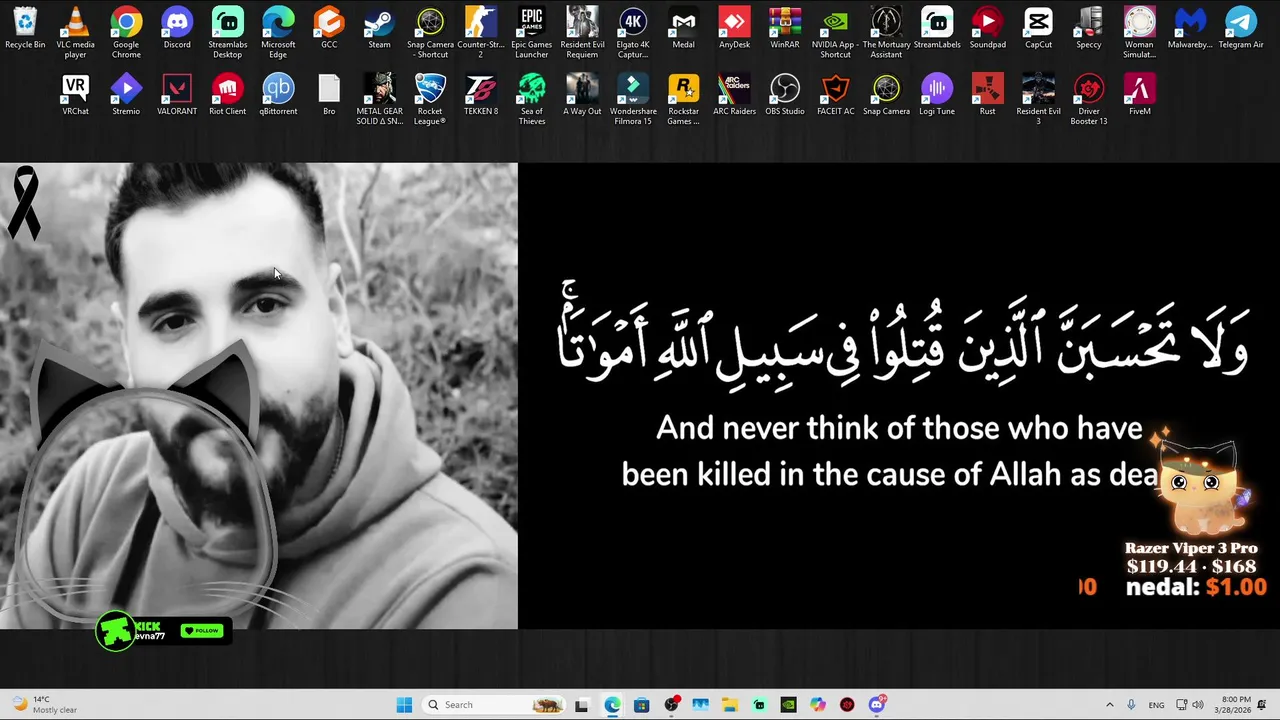This screenshot has height=720, width=1280.
Task: Open Resident Evil 3 shortcut
Action: click(1038, 99)
